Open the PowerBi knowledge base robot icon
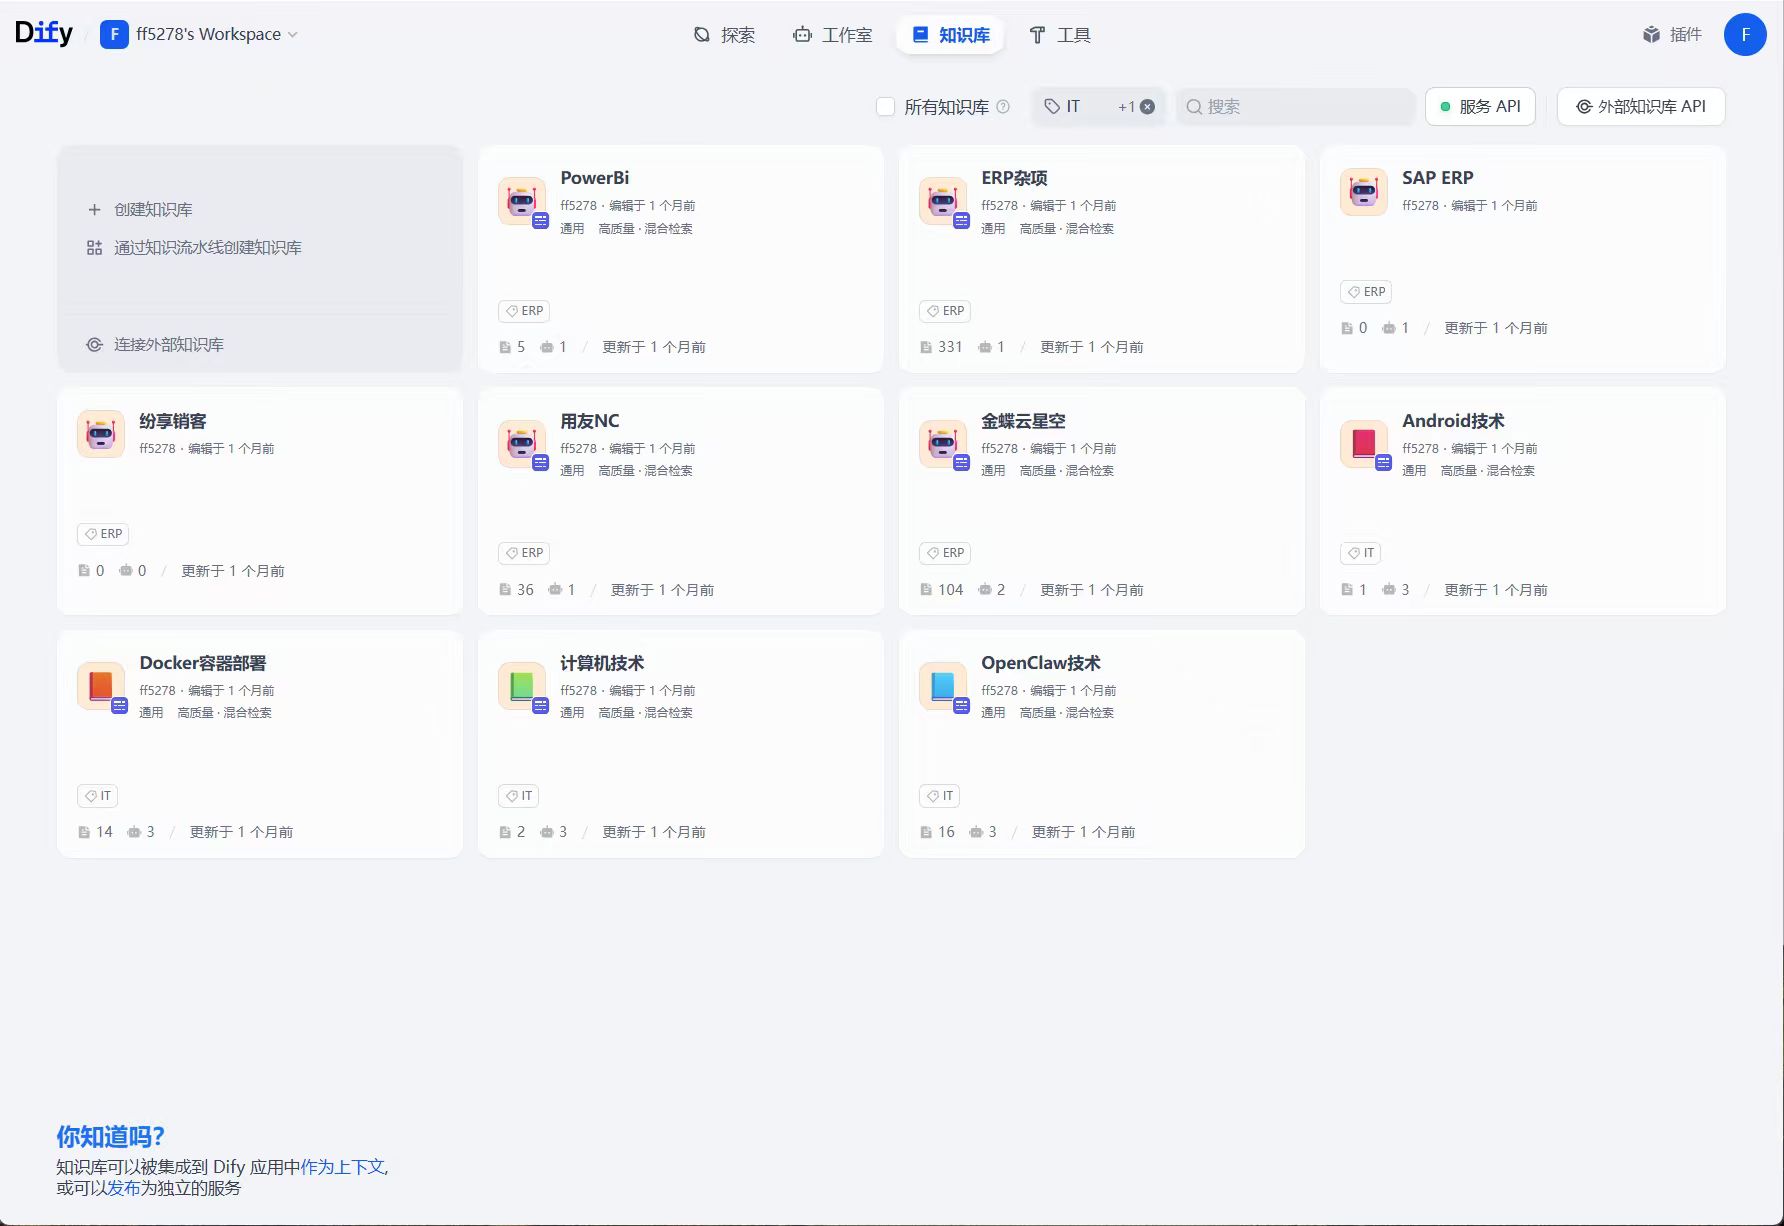 522,201
